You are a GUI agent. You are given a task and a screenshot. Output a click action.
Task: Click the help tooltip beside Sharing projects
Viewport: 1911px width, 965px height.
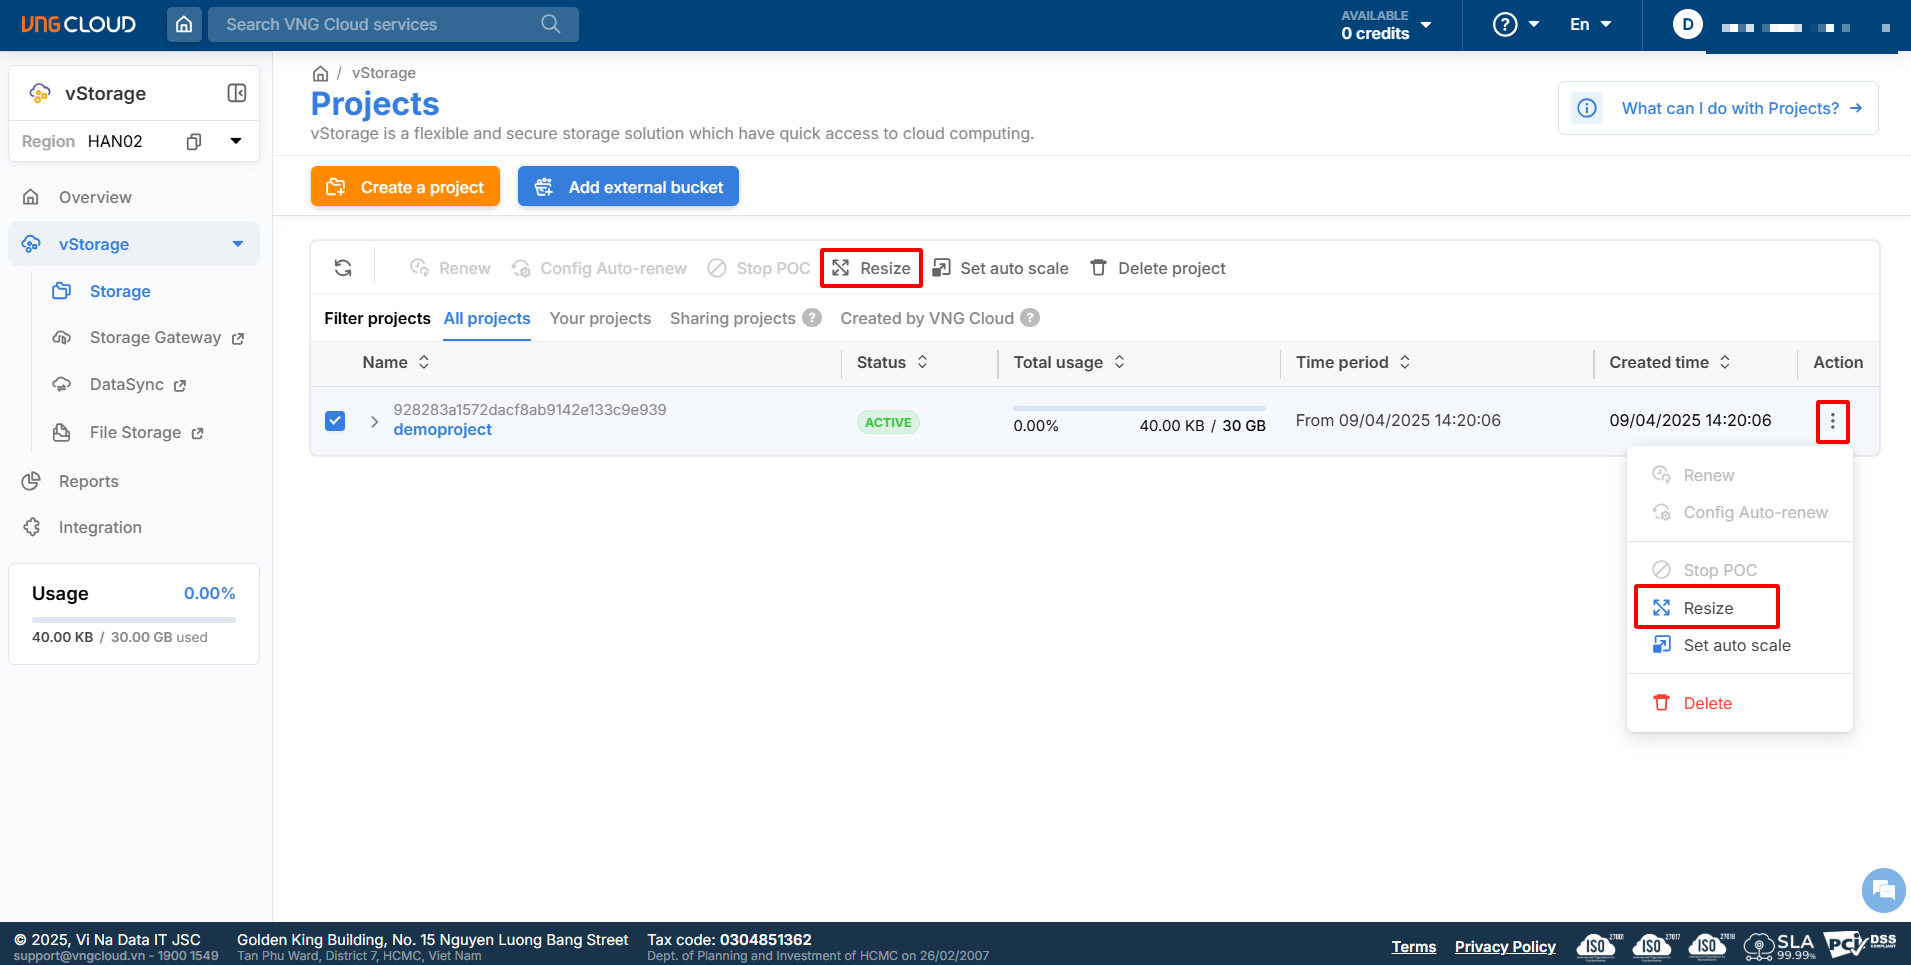[x=812, y=318]
